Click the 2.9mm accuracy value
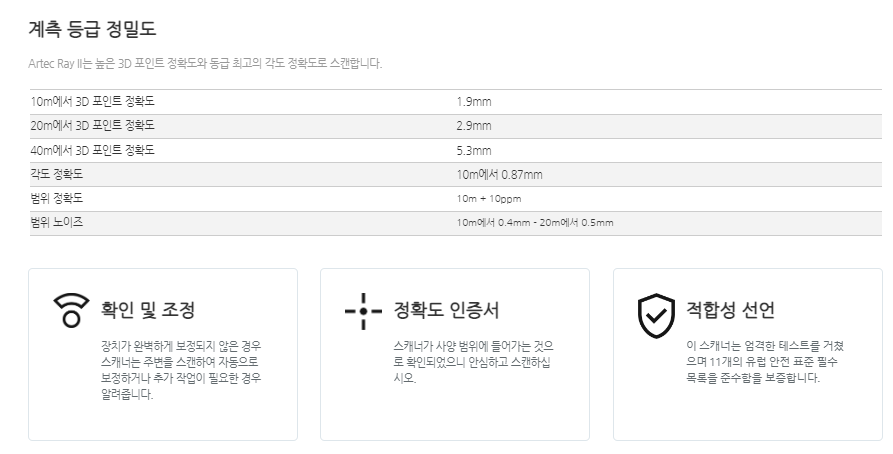The height and width of the screenshot is (454, 893). click(474, 126)
